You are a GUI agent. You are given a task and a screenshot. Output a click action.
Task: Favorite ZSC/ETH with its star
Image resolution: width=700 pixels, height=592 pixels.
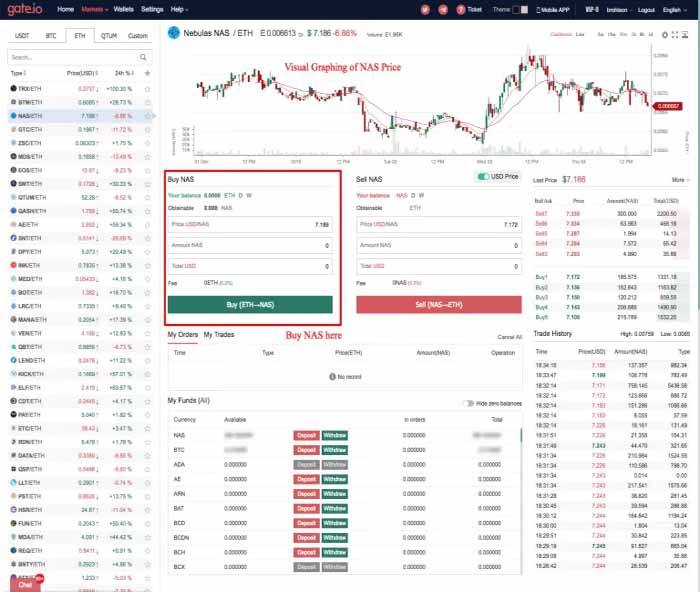point(147,143)
